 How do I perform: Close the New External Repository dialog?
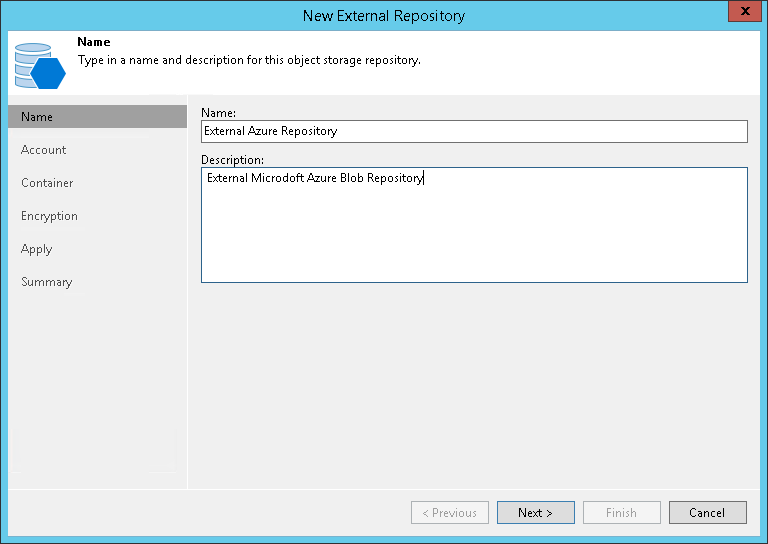tap(742, 15)
